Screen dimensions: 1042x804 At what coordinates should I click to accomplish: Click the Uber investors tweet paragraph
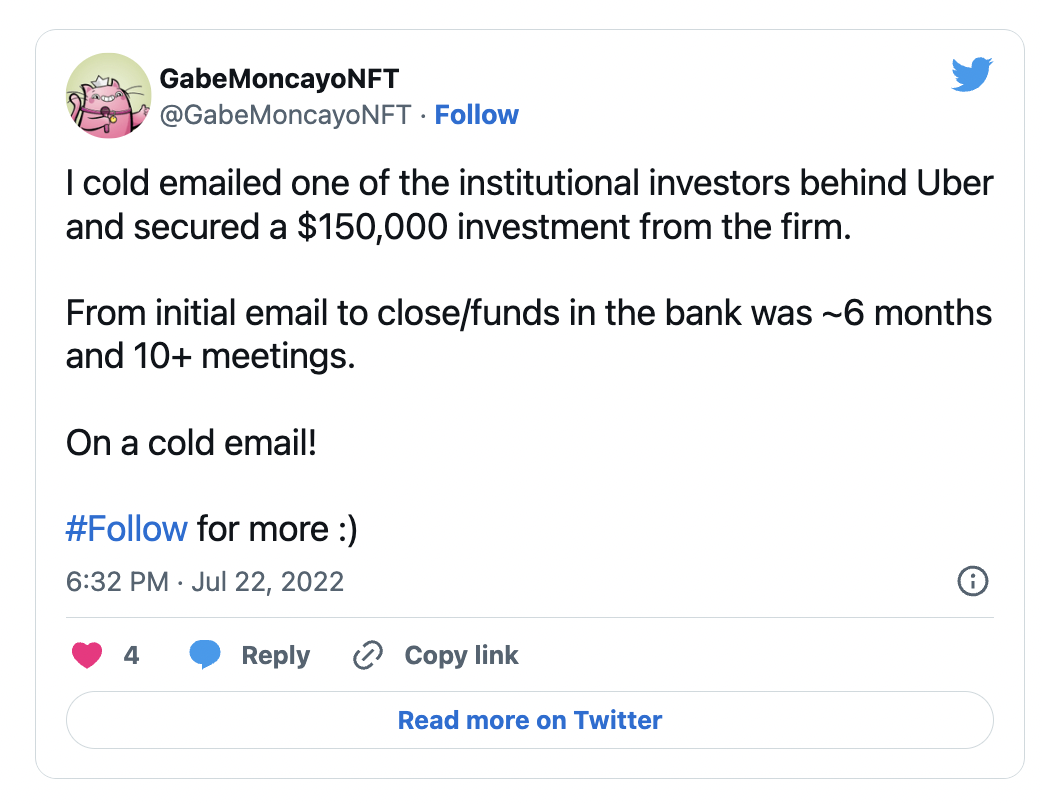coord(530,205)
